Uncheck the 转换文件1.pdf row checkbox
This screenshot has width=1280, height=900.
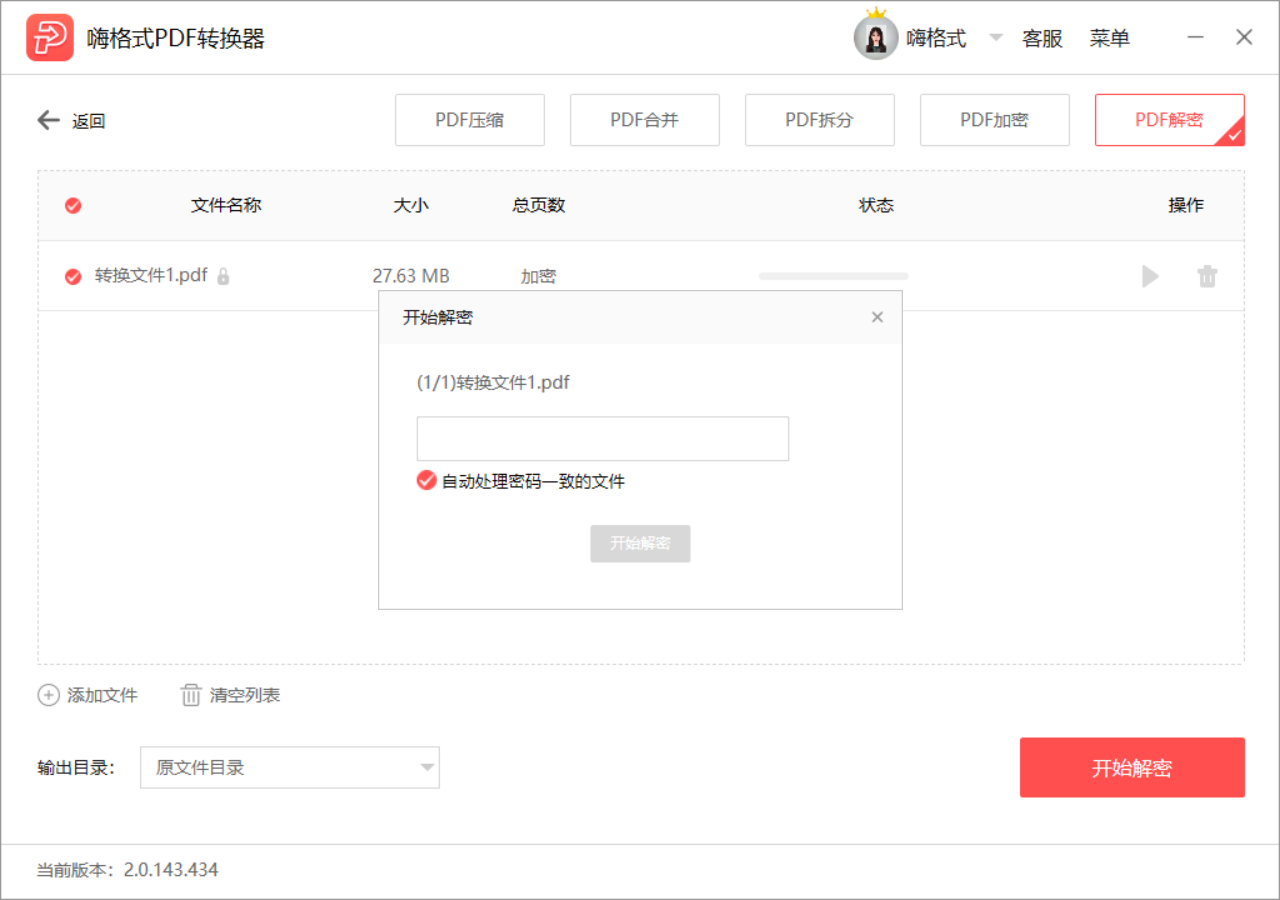click(73, 276)
